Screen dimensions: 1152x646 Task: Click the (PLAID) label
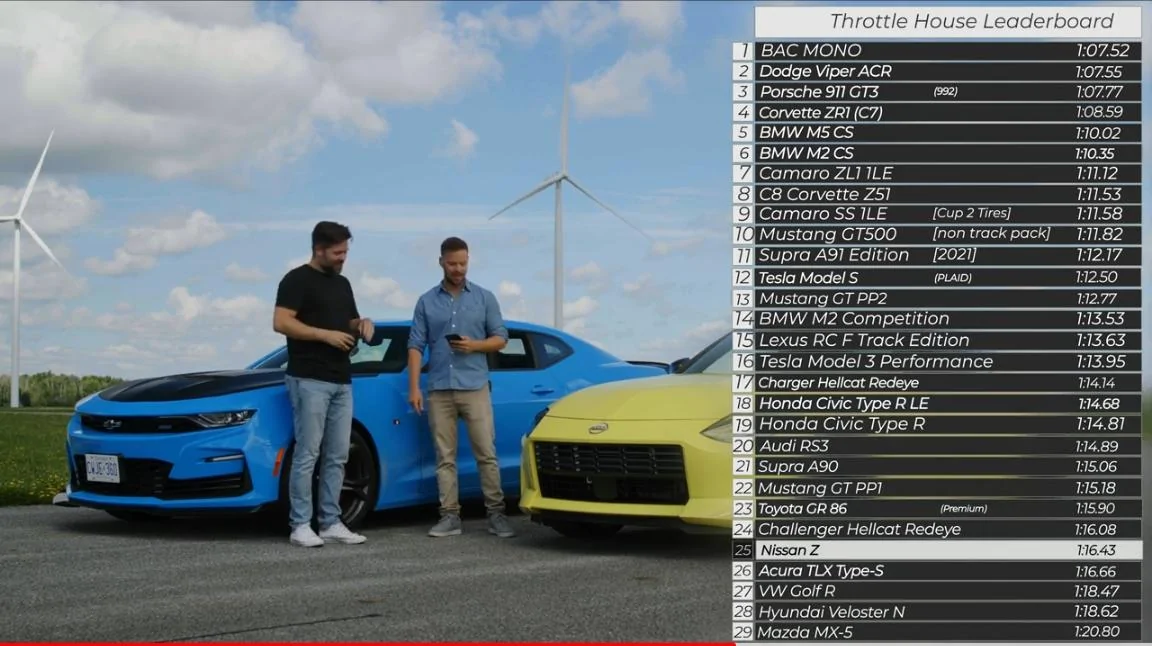click(953, 278)
